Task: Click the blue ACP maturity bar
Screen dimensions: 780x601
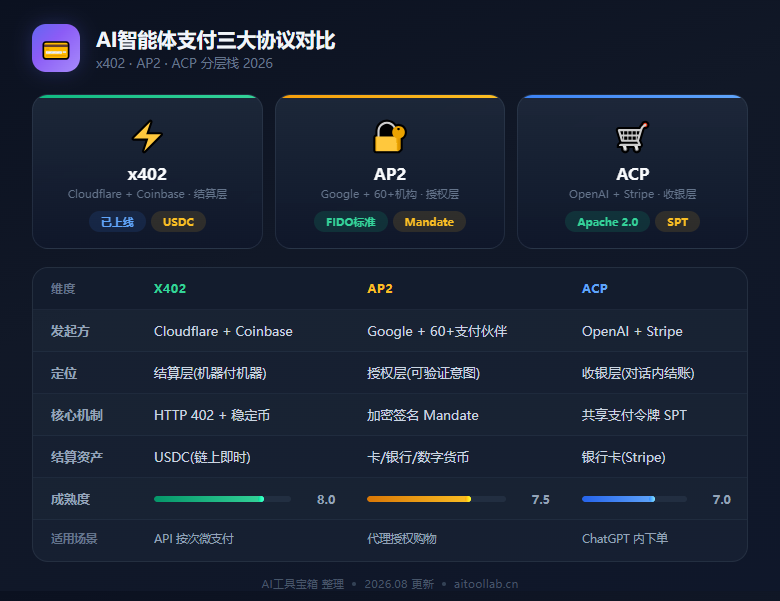Action: pyautogui.click(x=634, y=499)
